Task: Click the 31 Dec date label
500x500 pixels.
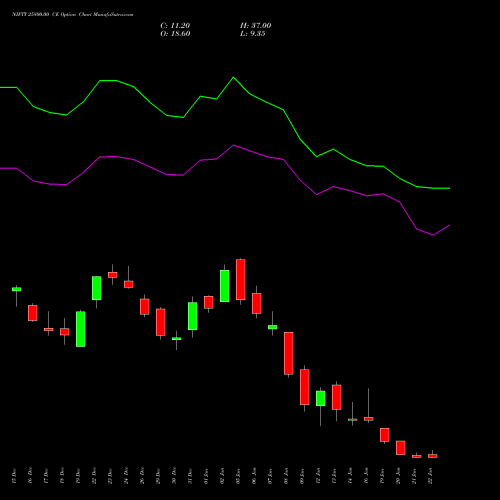Action: 190,476
